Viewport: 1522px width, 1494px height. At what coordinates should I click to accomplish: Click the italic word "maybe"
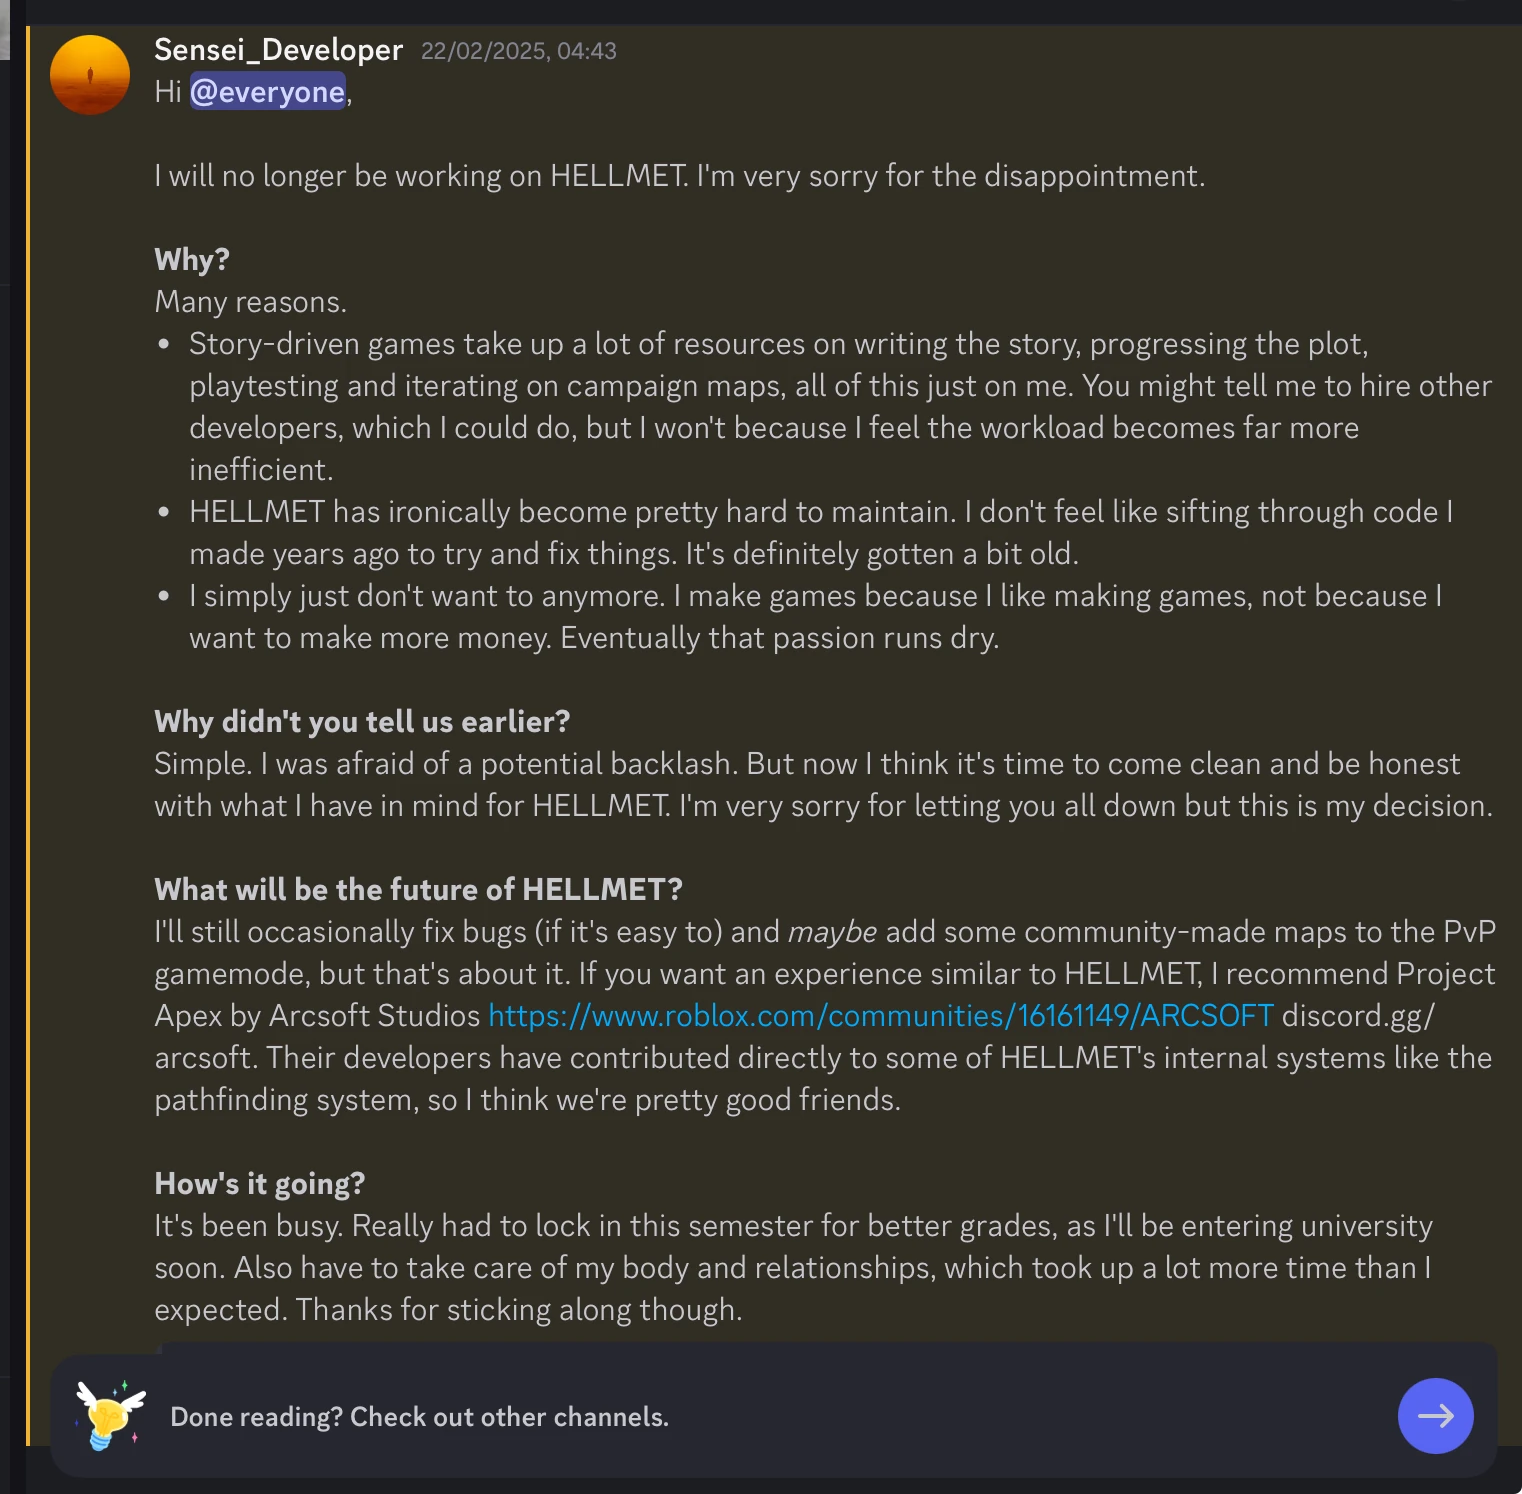point(832,932)
